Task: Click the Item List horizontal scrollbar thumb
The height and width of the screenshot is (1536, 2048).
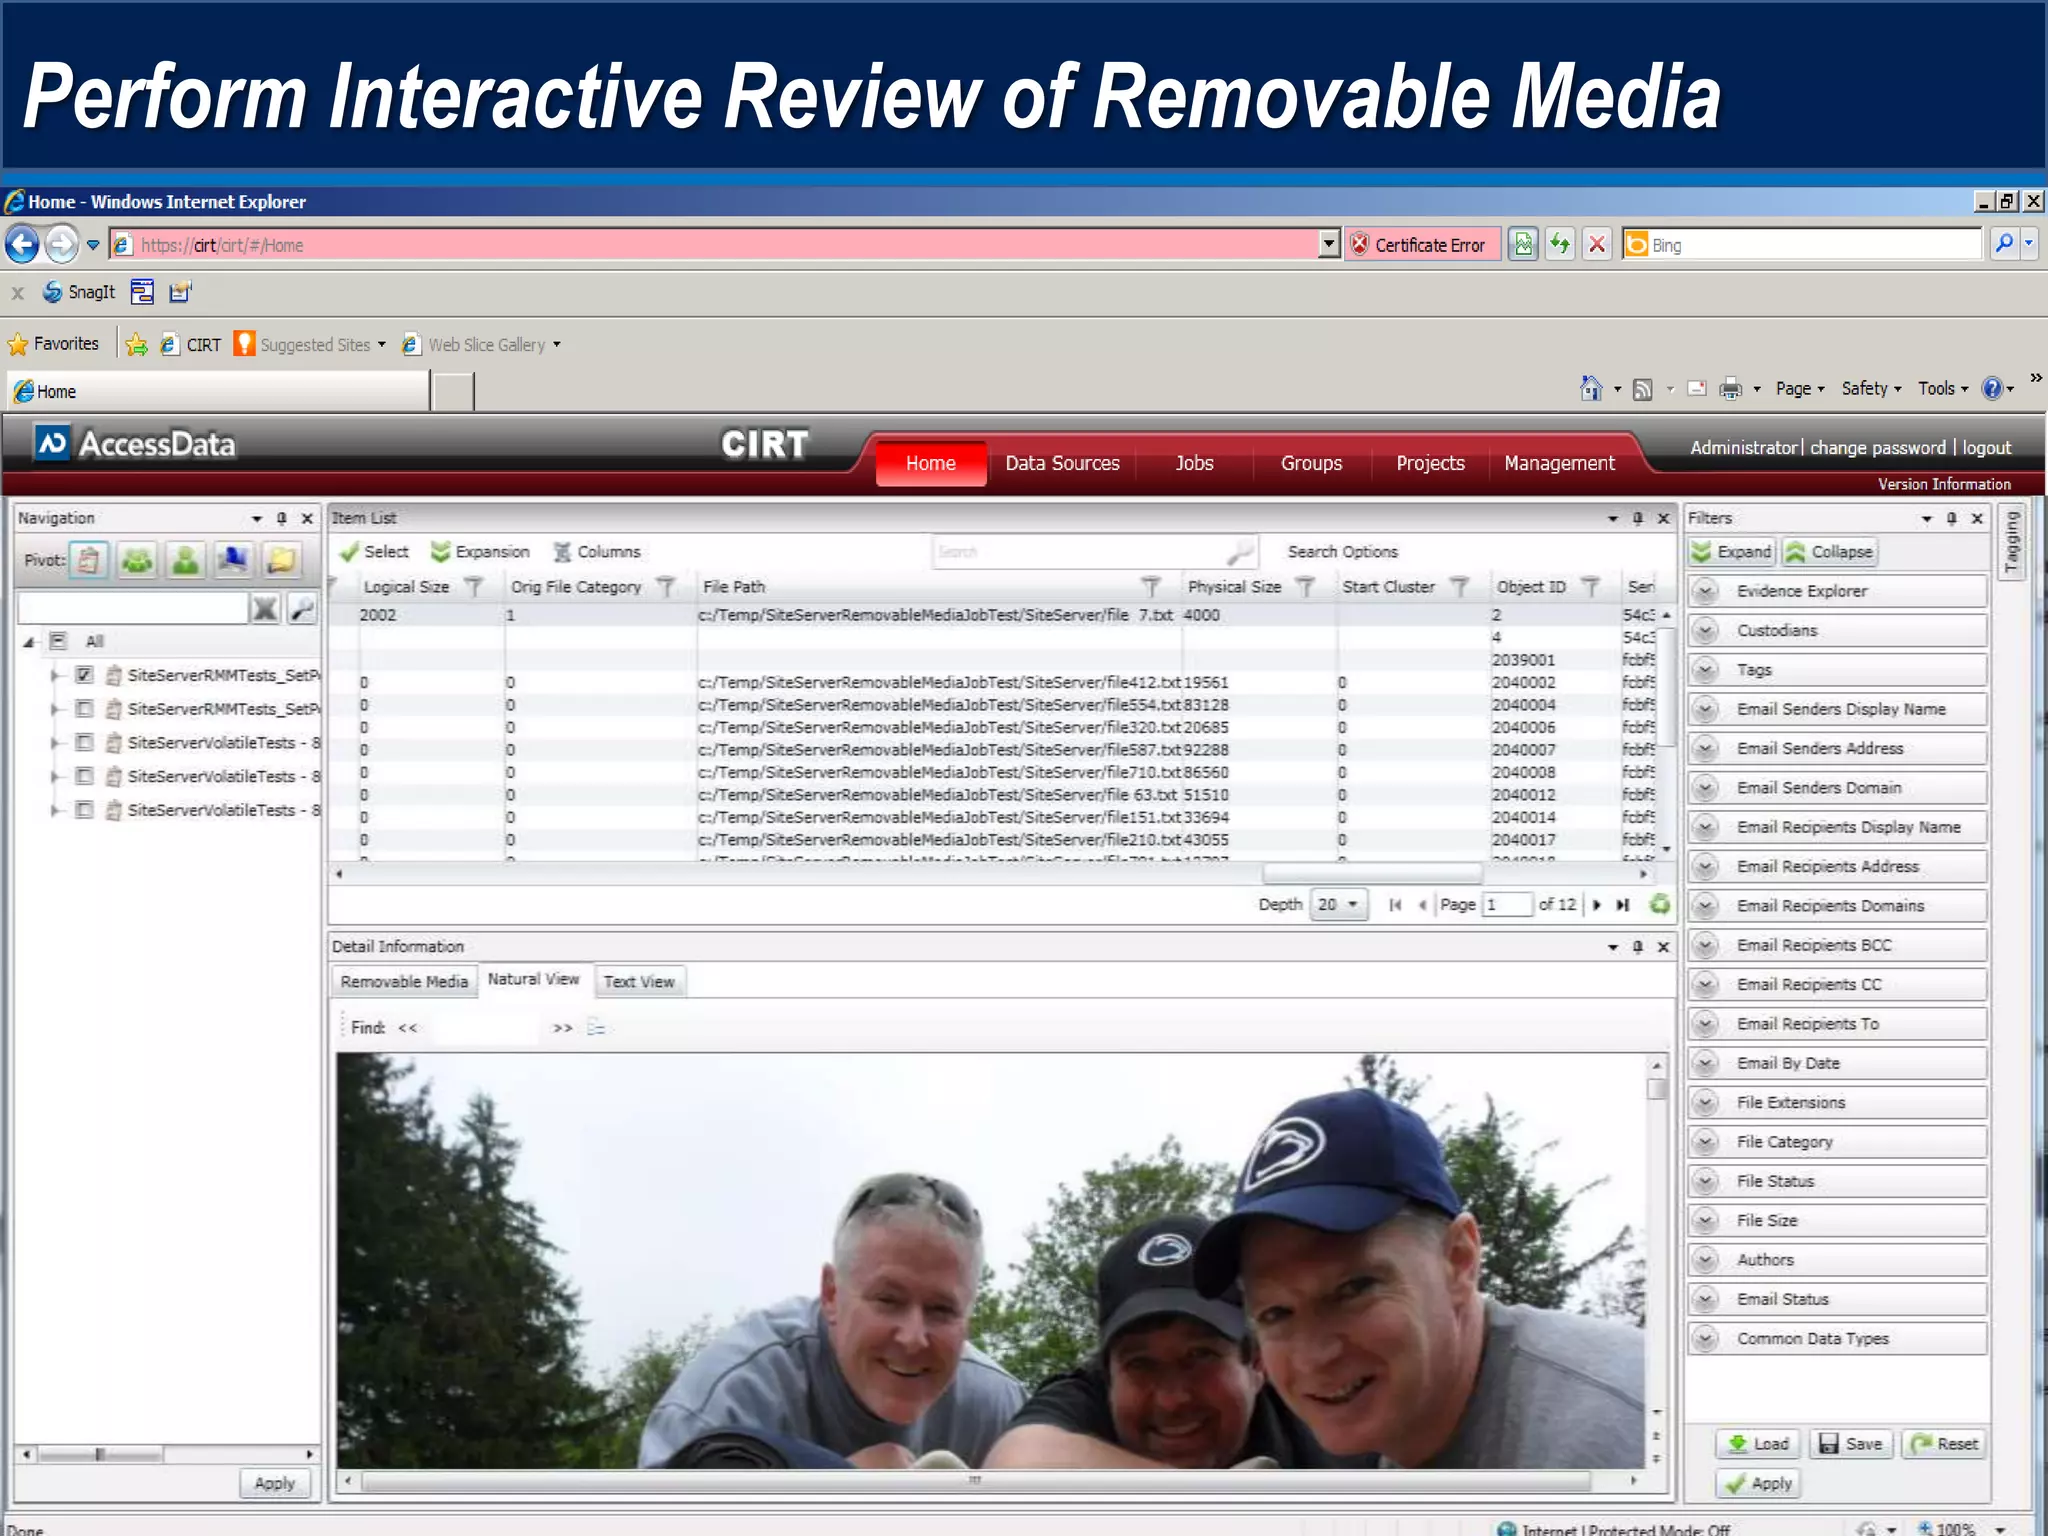Action: click(1371, 874)
